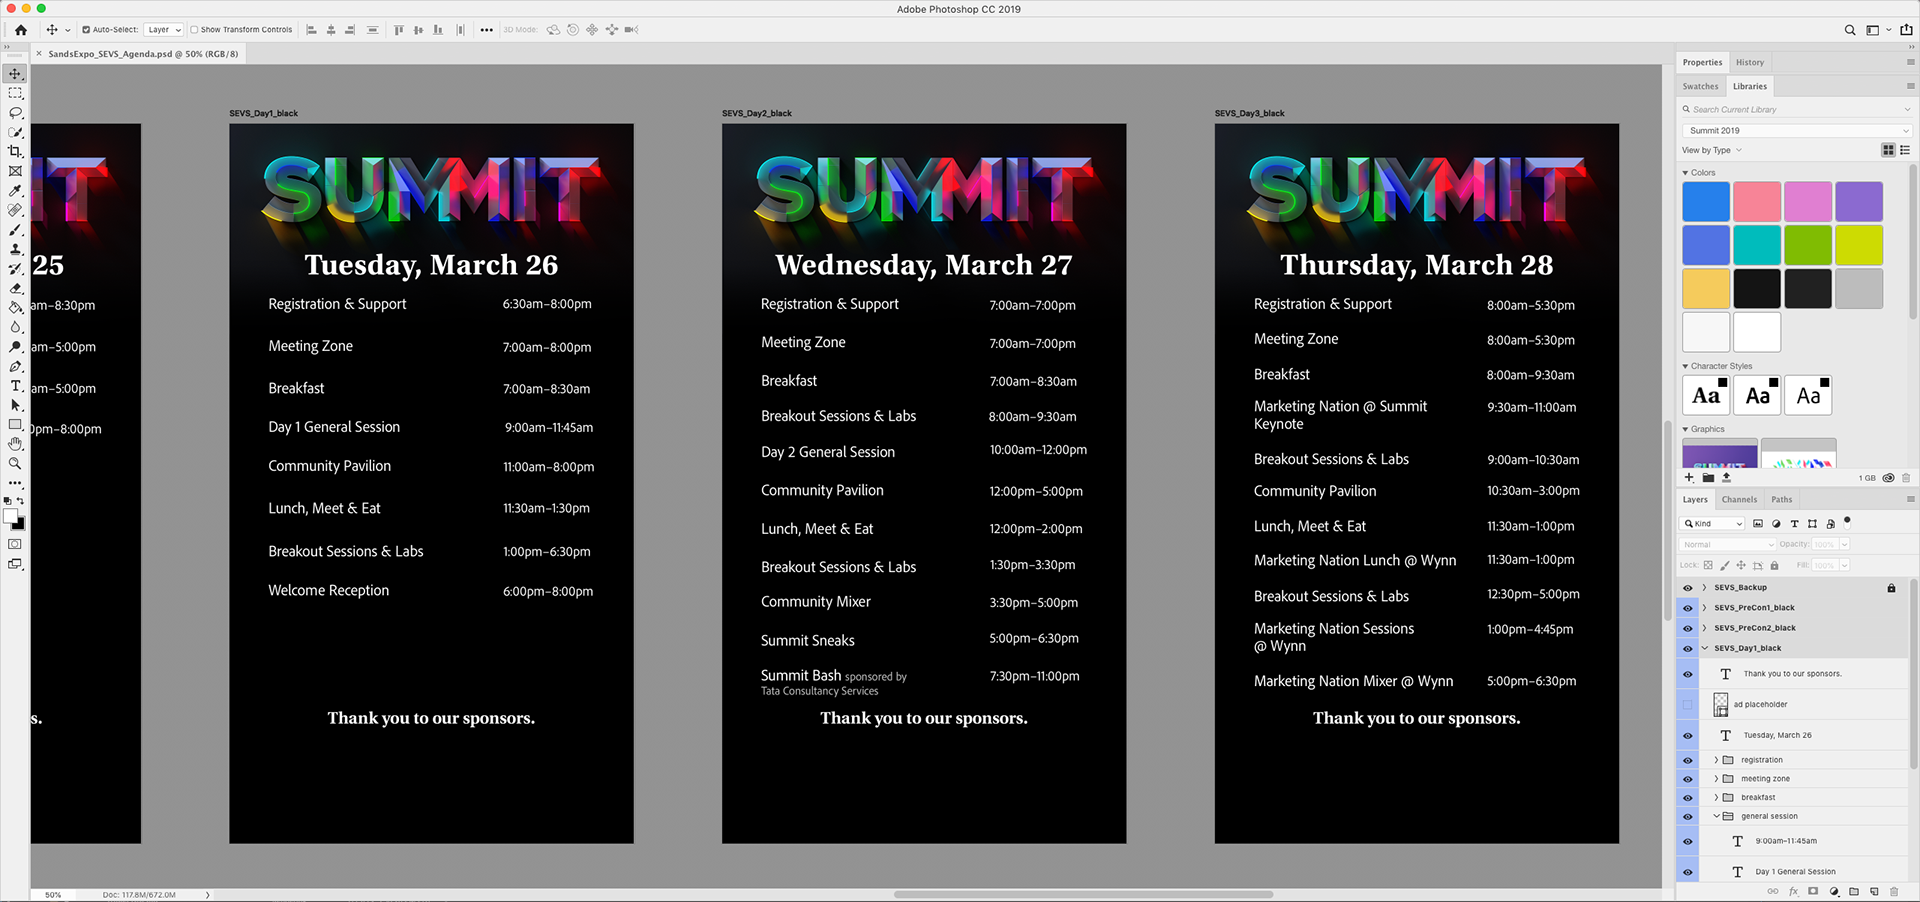Select the Quick Selection tool

pos(15,132)
